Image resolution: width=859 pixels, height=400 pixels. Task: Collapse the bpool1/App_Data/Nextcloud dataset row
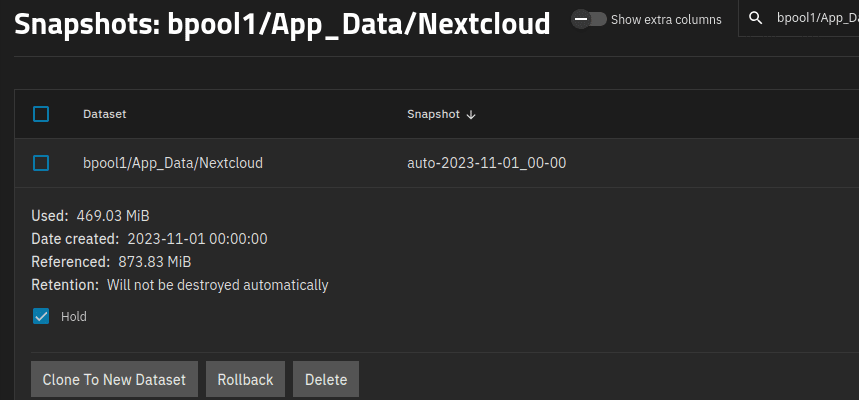[x=172, y=162]
